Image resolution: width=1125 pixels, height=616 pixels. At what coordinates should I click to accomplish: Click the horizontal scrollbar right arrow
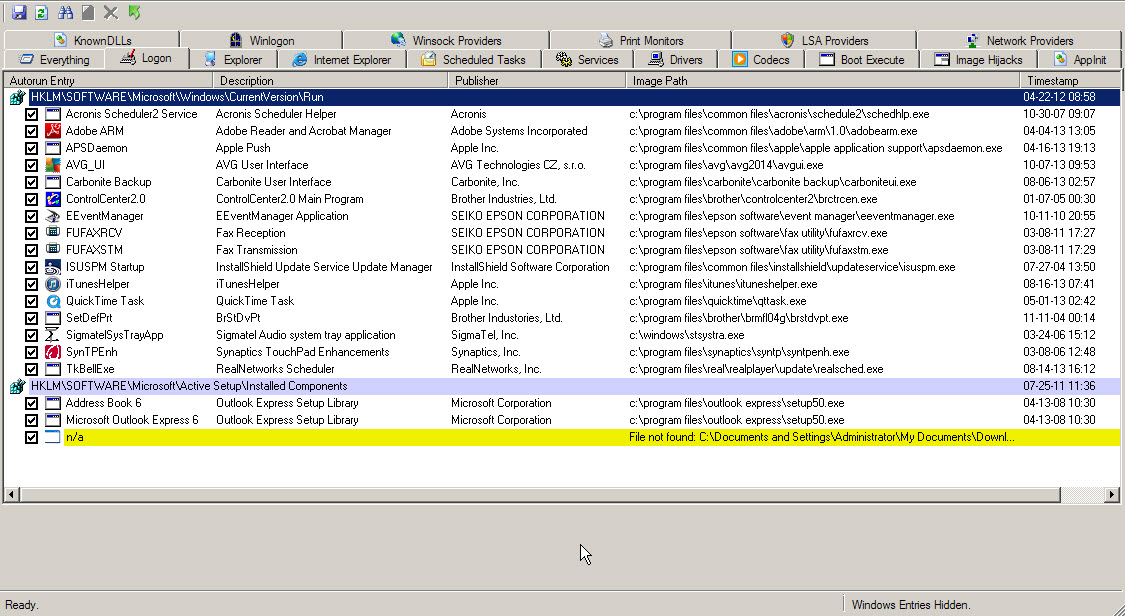point(1112,494)
